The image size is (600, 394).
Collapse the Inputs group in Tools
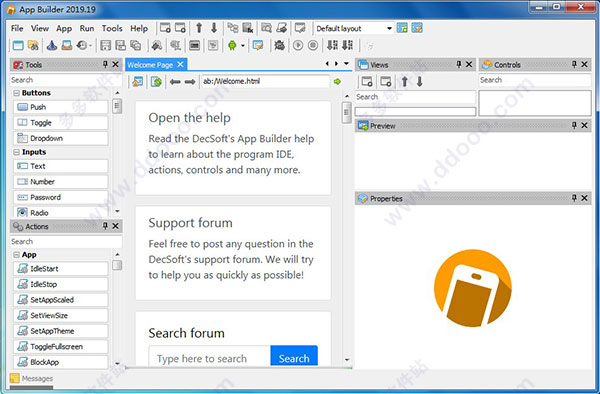16,152
